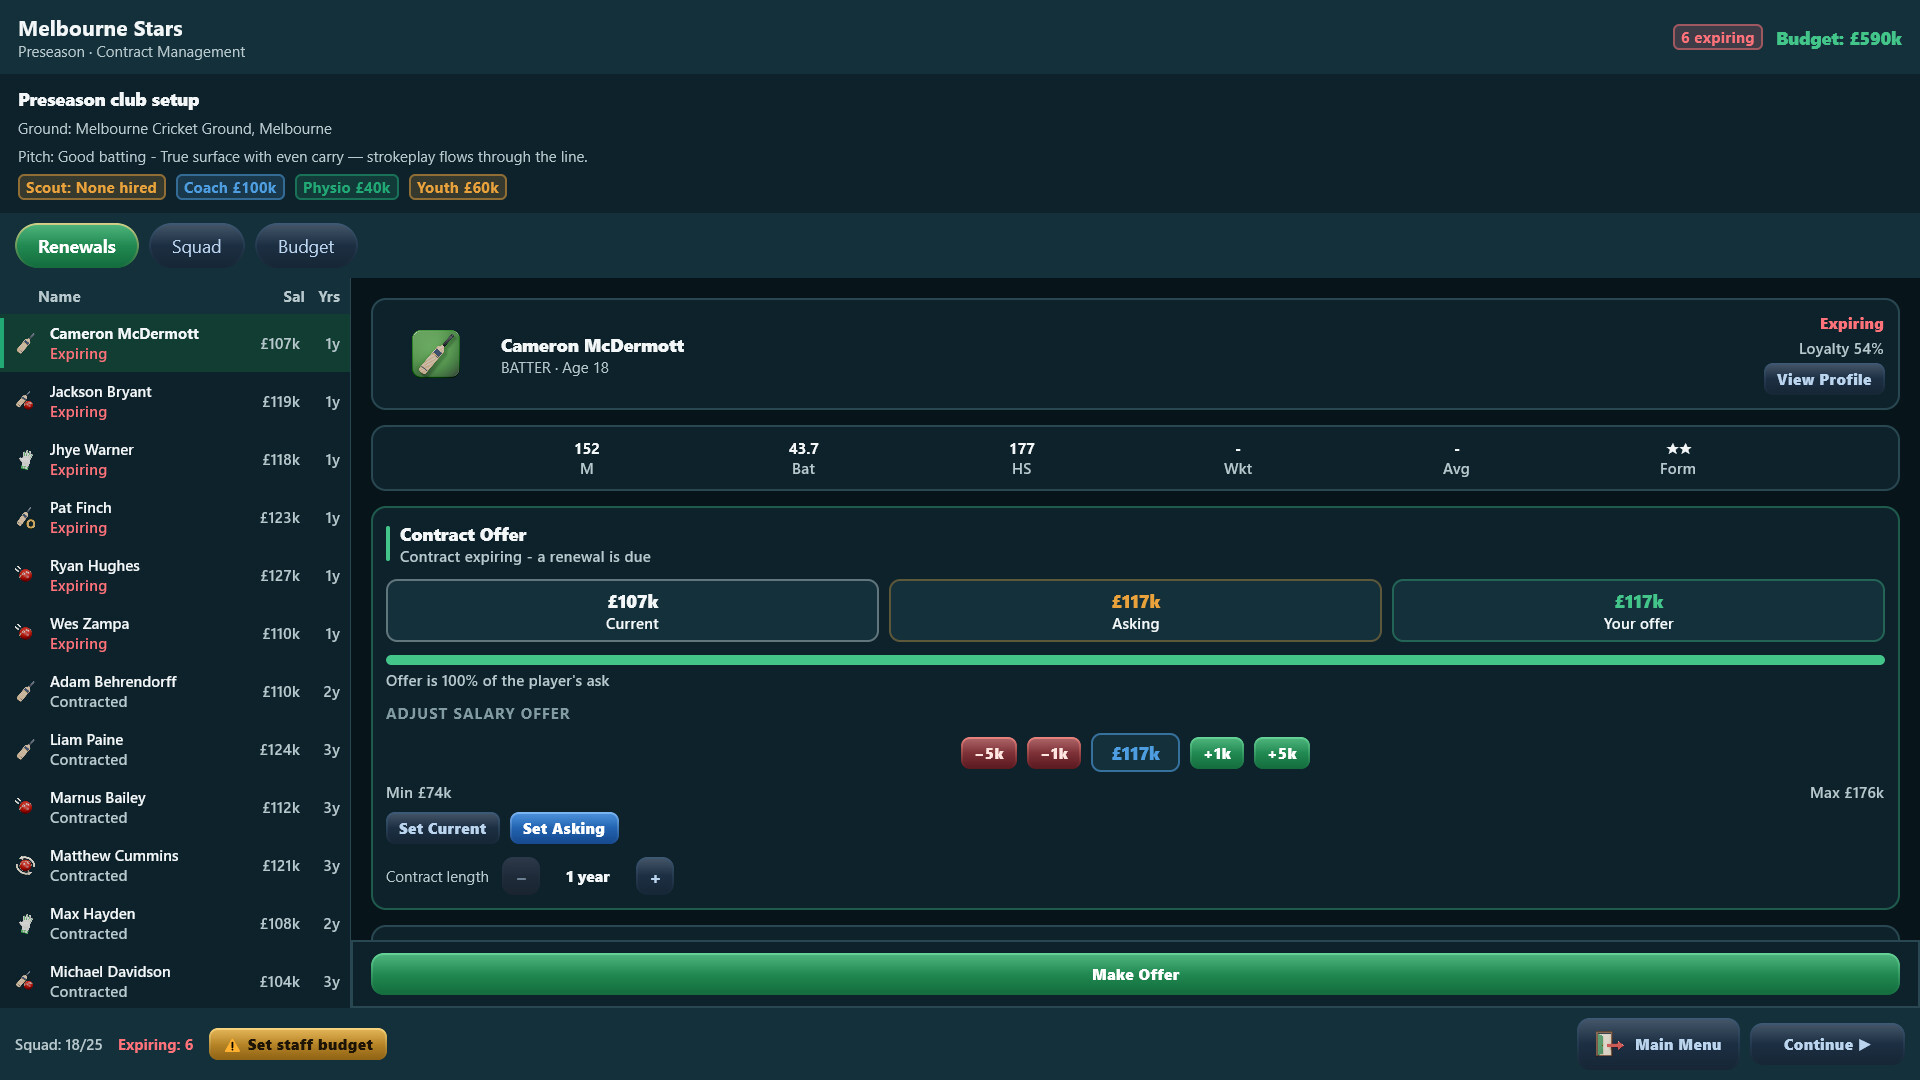Viewport: 1920px width, 1080px height.
Task: Select Pat Finch in renewals list
Action: pyautogui.click(x=175, y=518)
